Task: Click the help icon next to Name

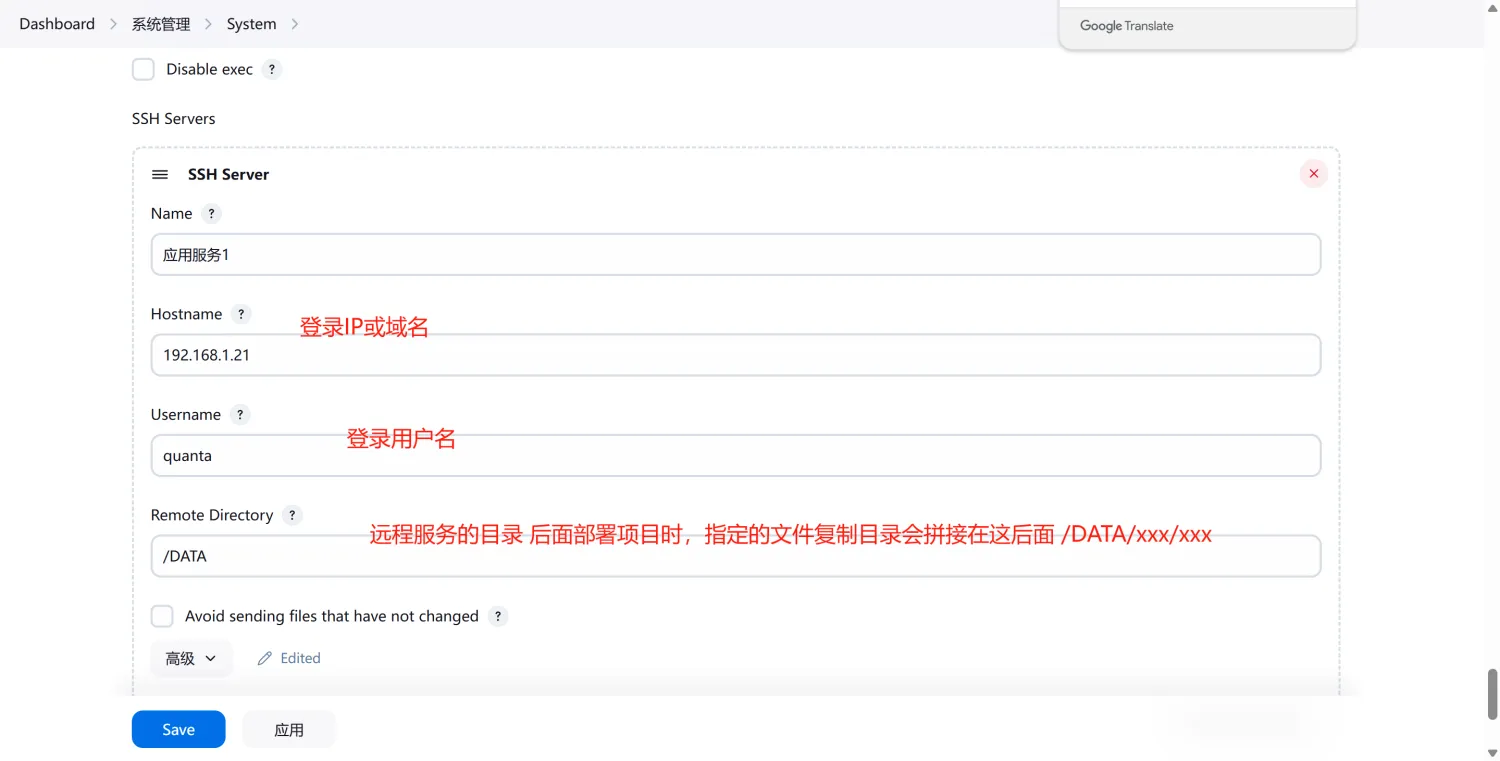Action: point(211,213)
